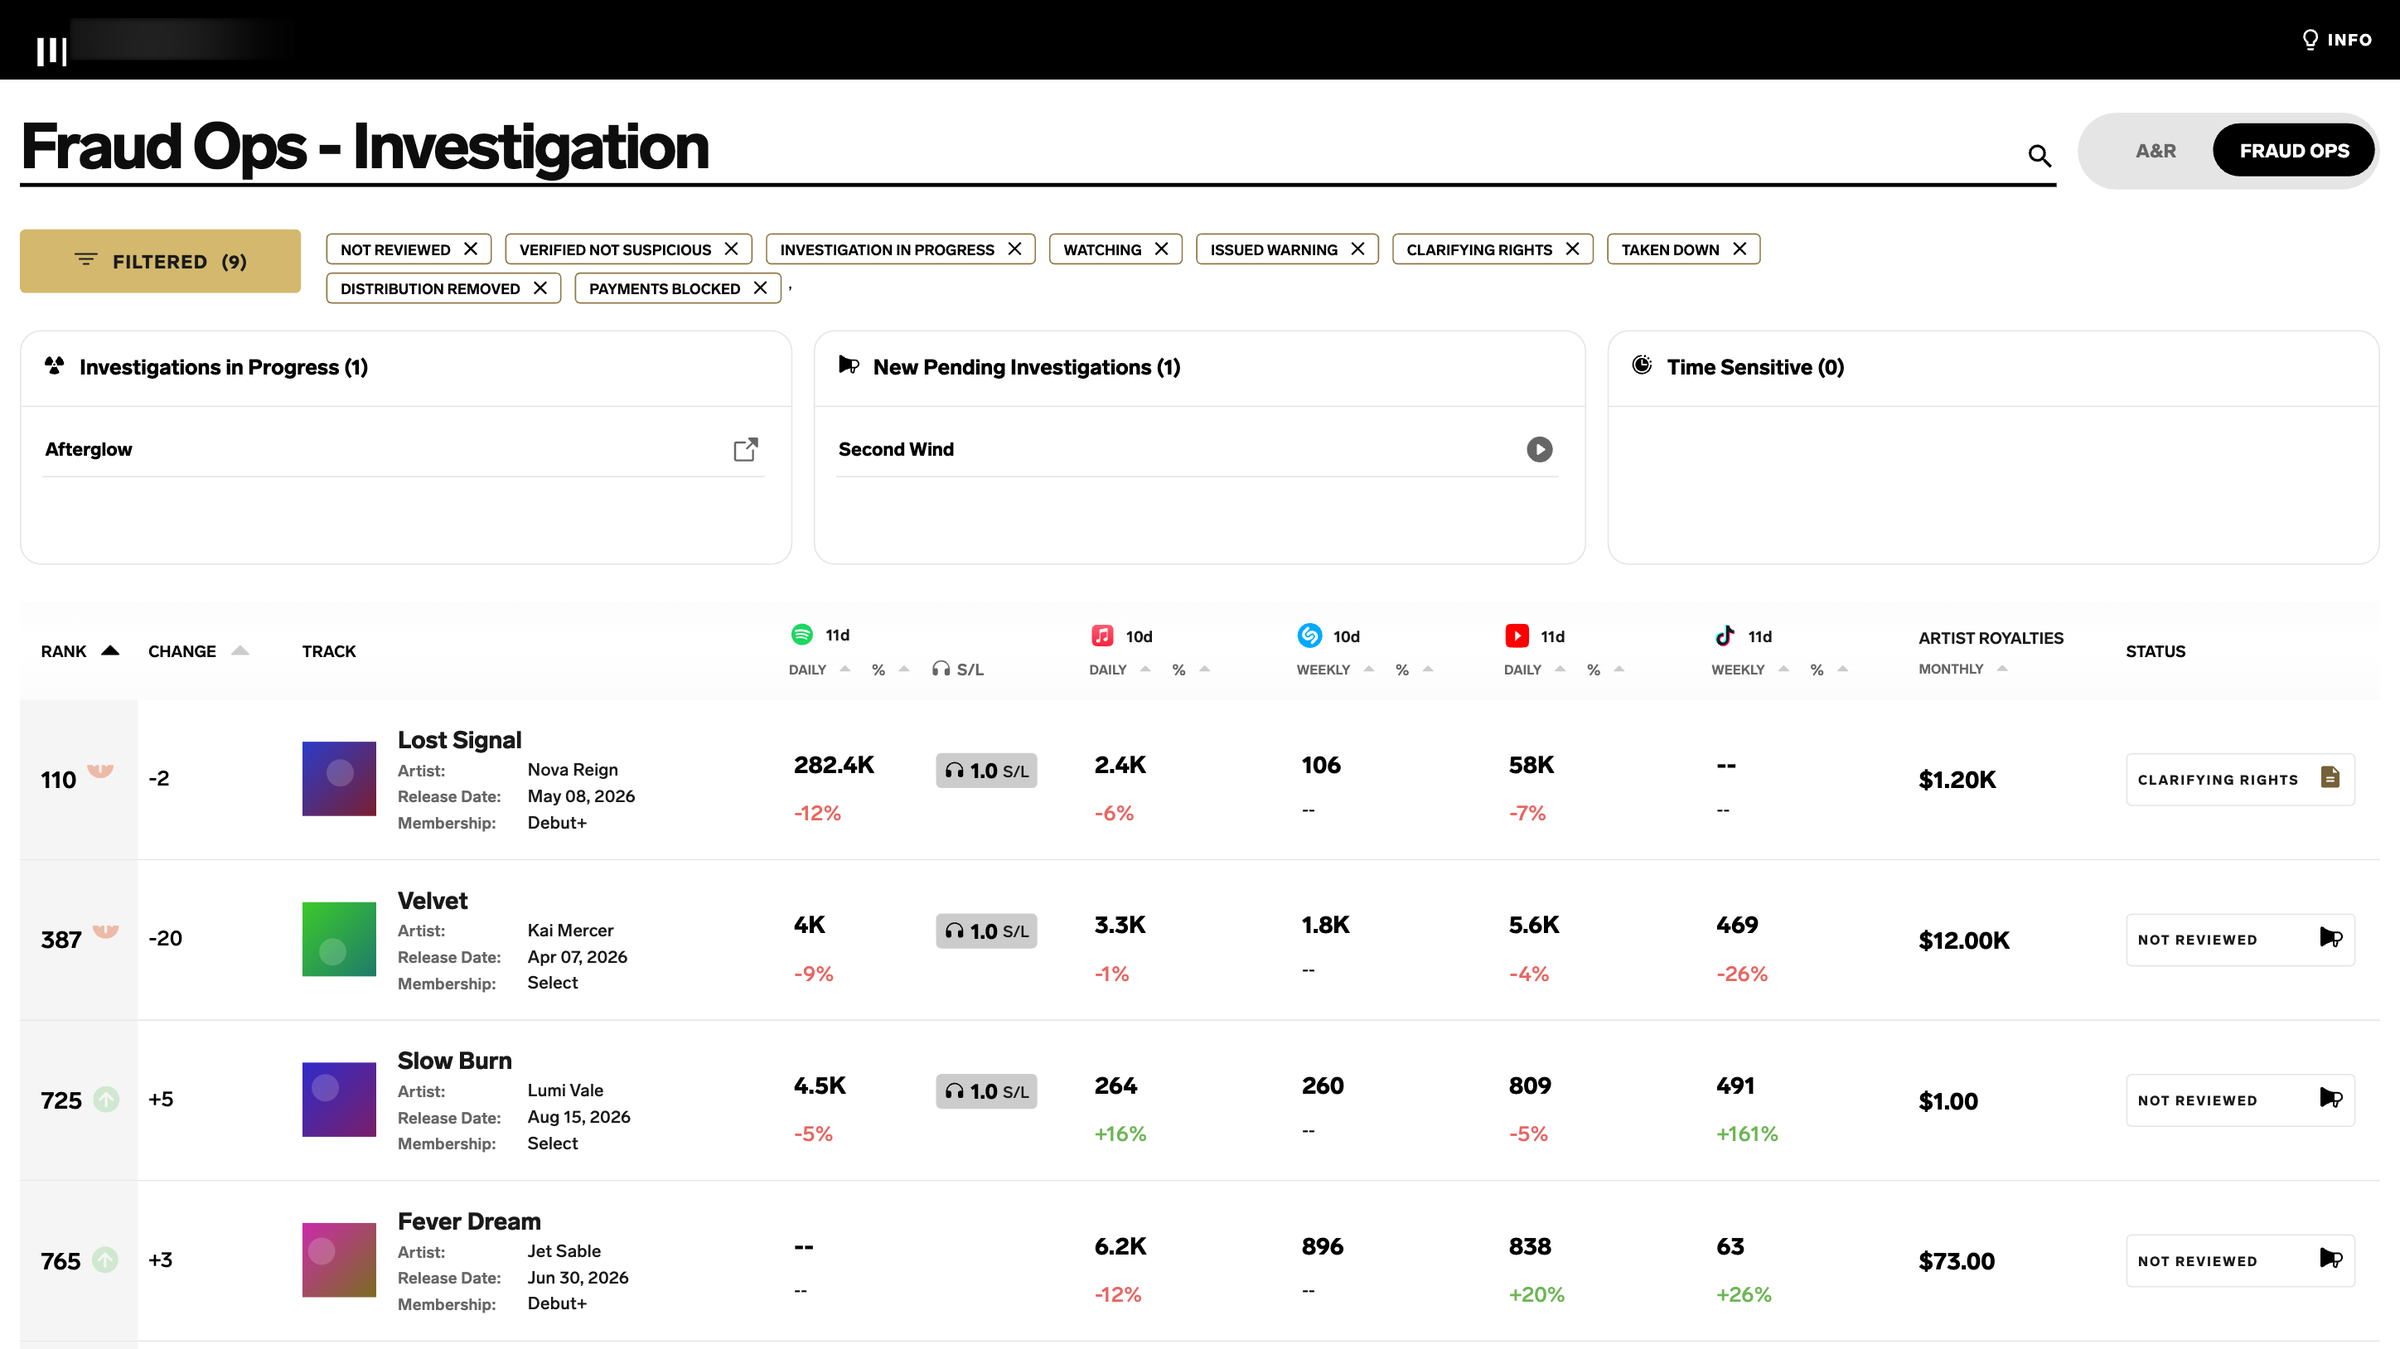Image resolution: width=2400 pixels, height=1349 pixels.
Task: Click the Investigations in Progress radiation icon
Action: [x=54, y=366]
